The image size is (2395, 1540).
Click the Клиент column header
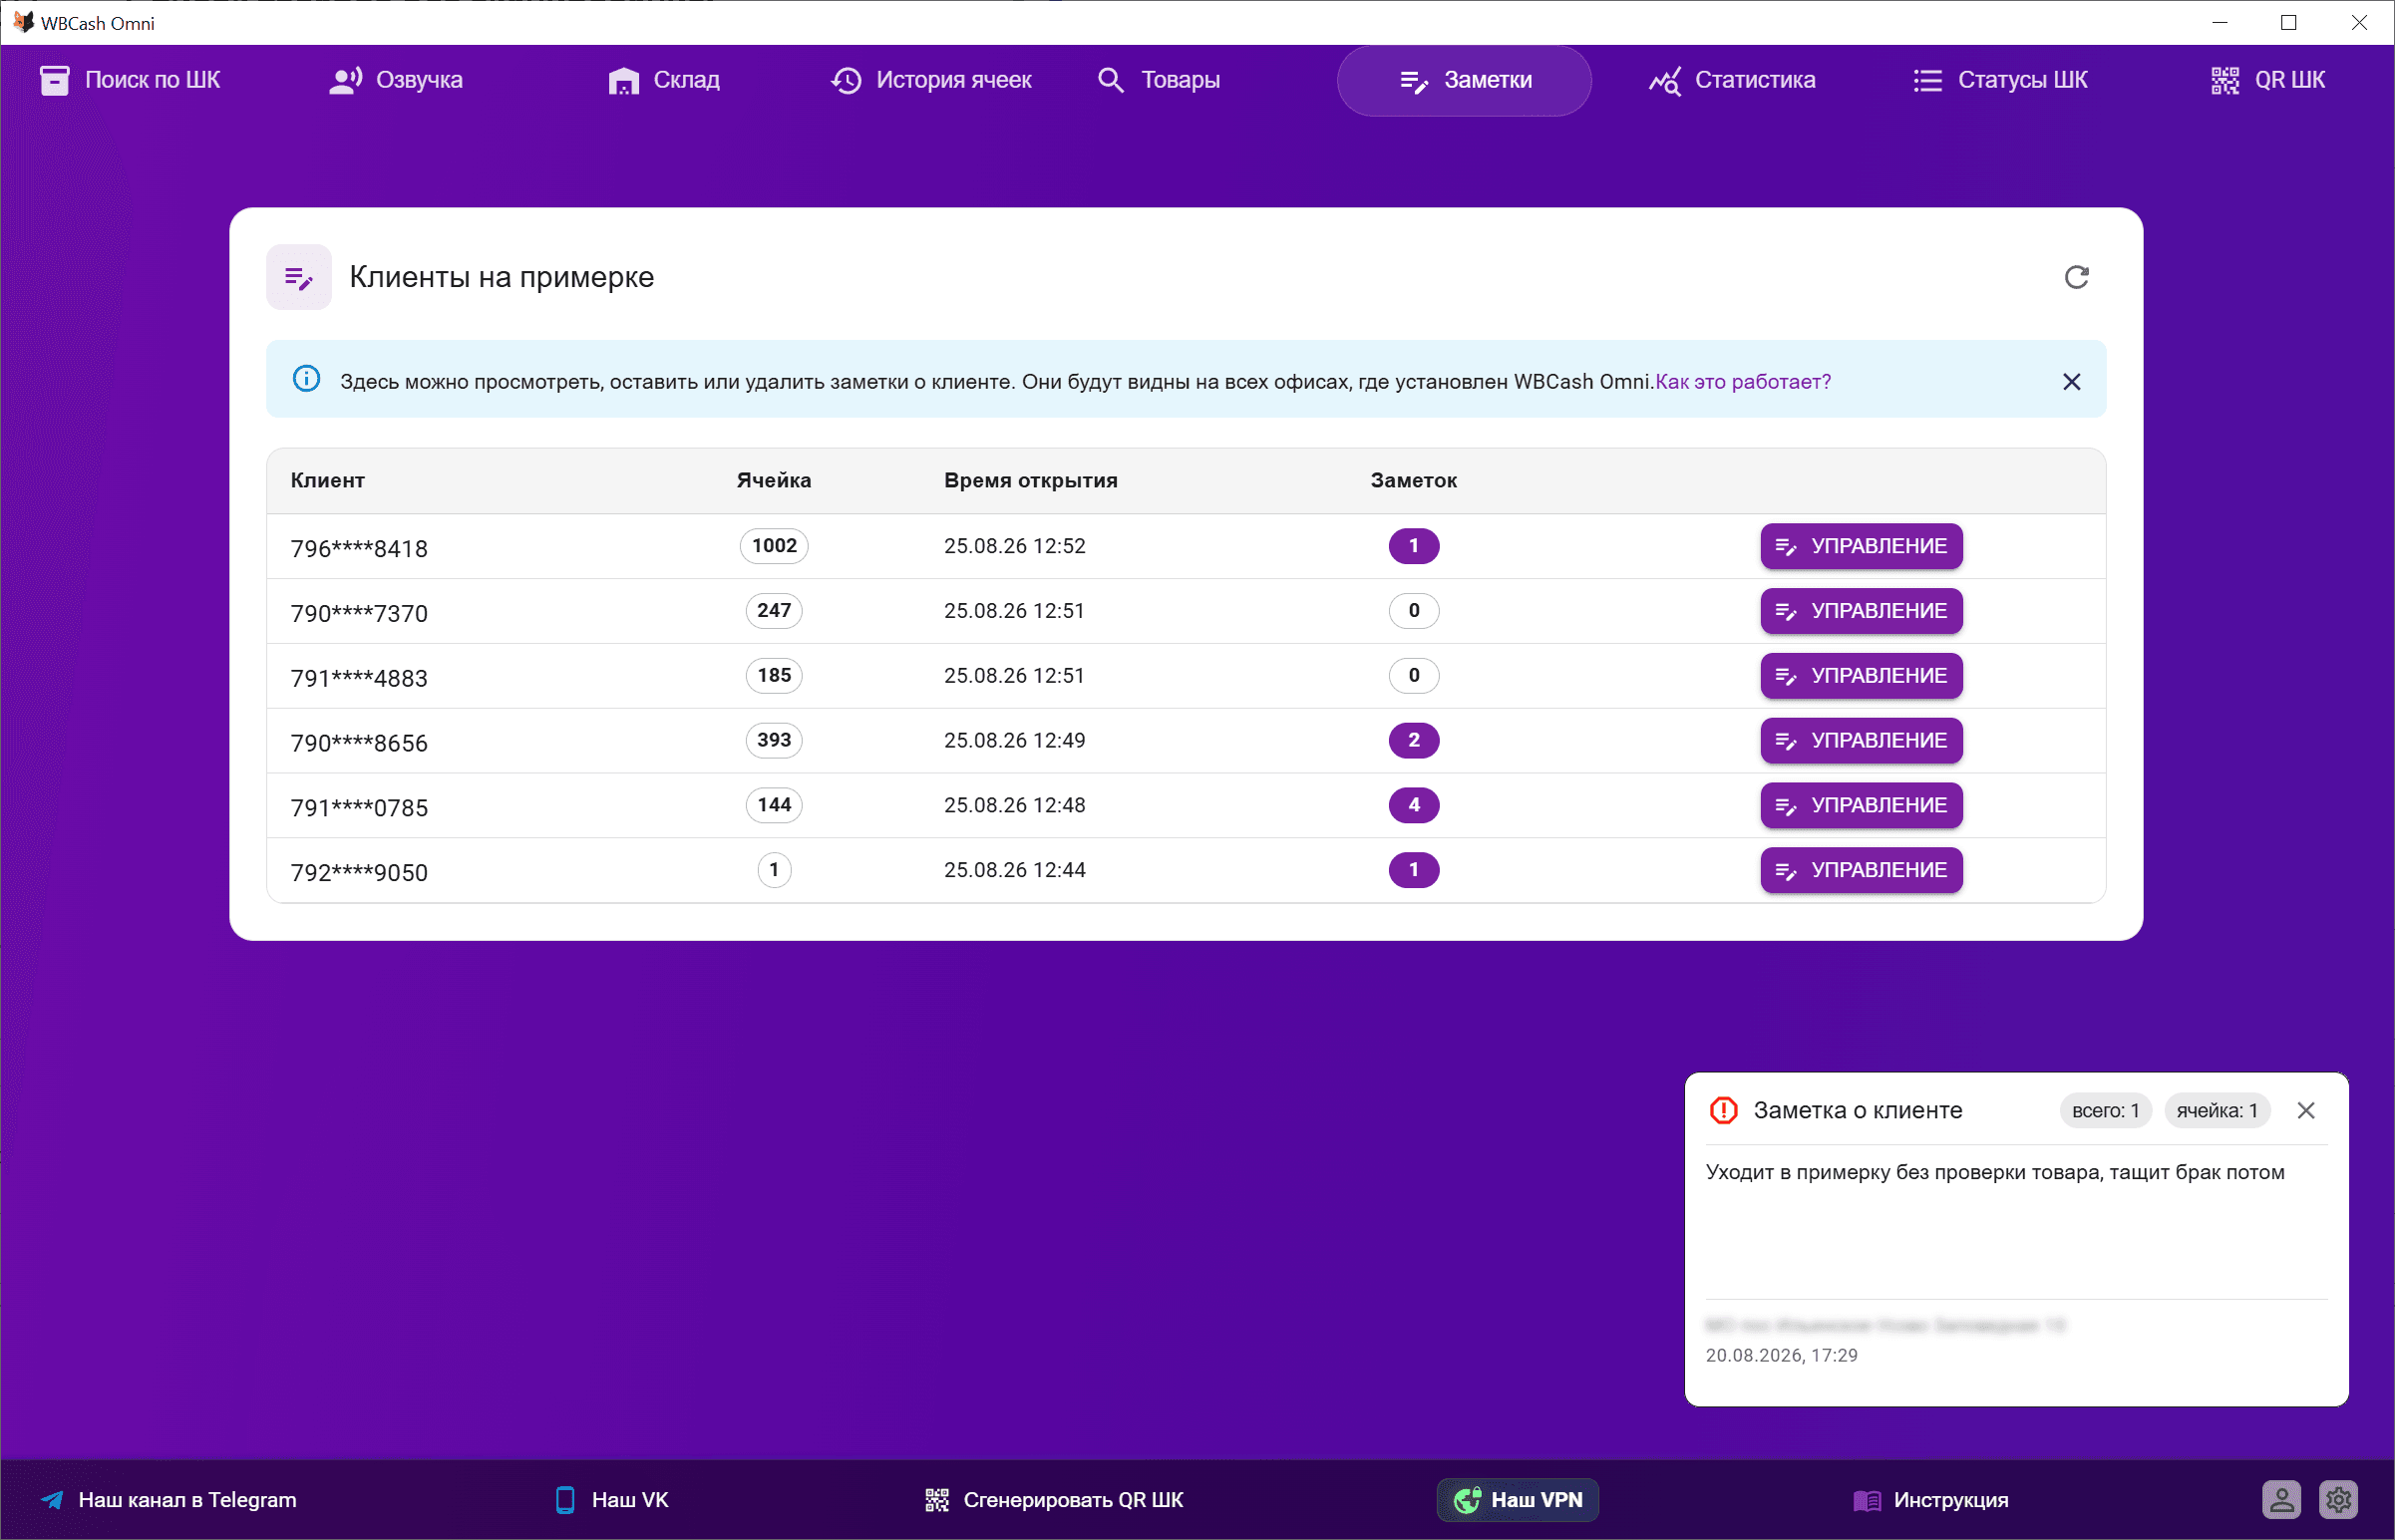(x=327, y=480)
